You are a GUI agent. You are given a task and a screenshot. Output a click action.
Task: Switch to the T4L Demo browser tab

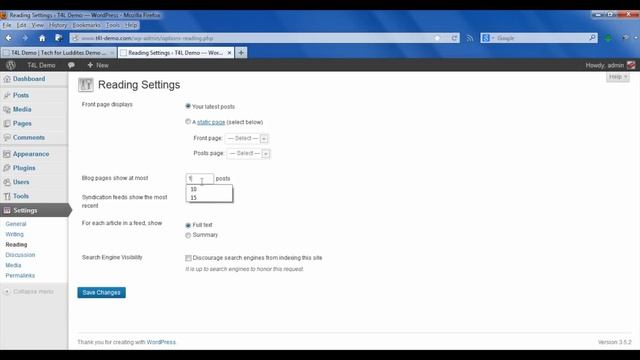pyautogui.click(x=58, y=53)
